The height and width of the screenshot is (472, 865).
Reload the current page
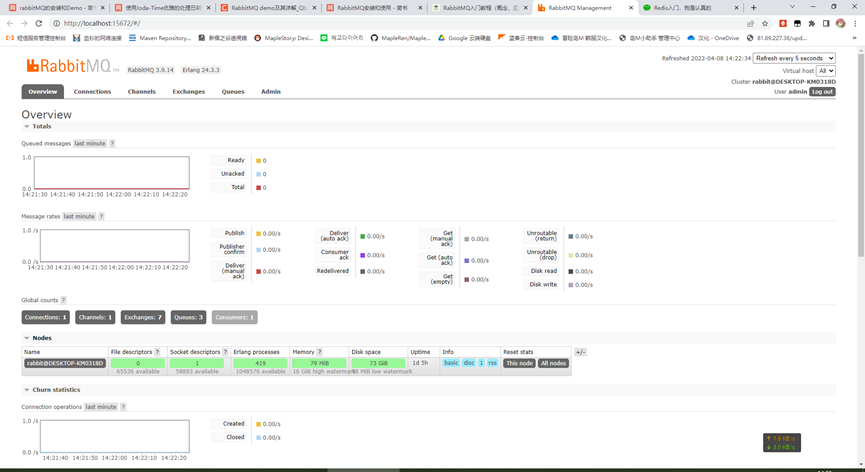[x=39, y=23]
